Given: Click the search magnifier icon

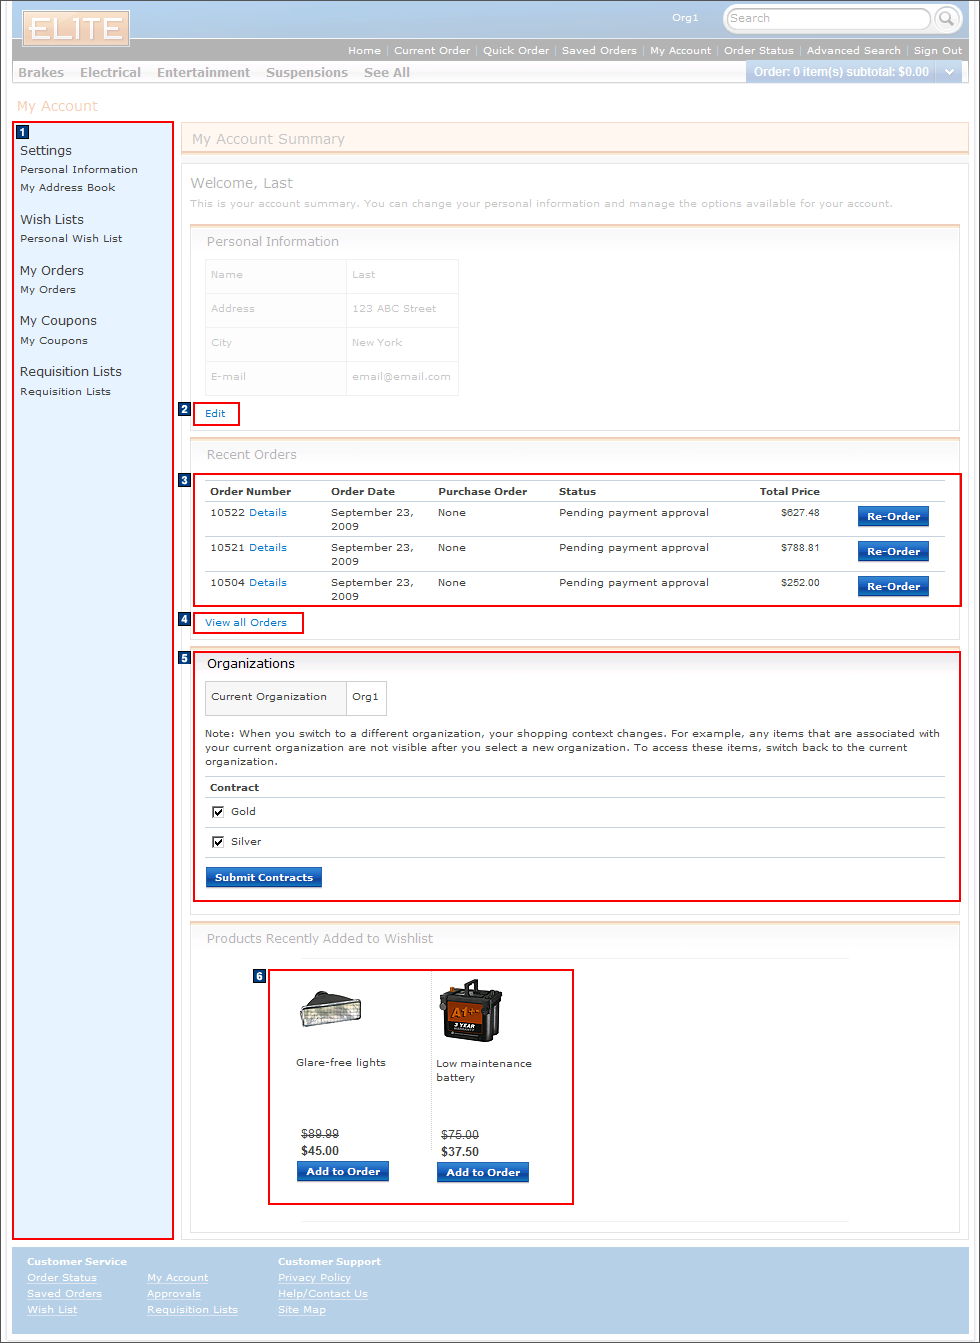Looking at the screenshot, I should (x=946, y=18).
